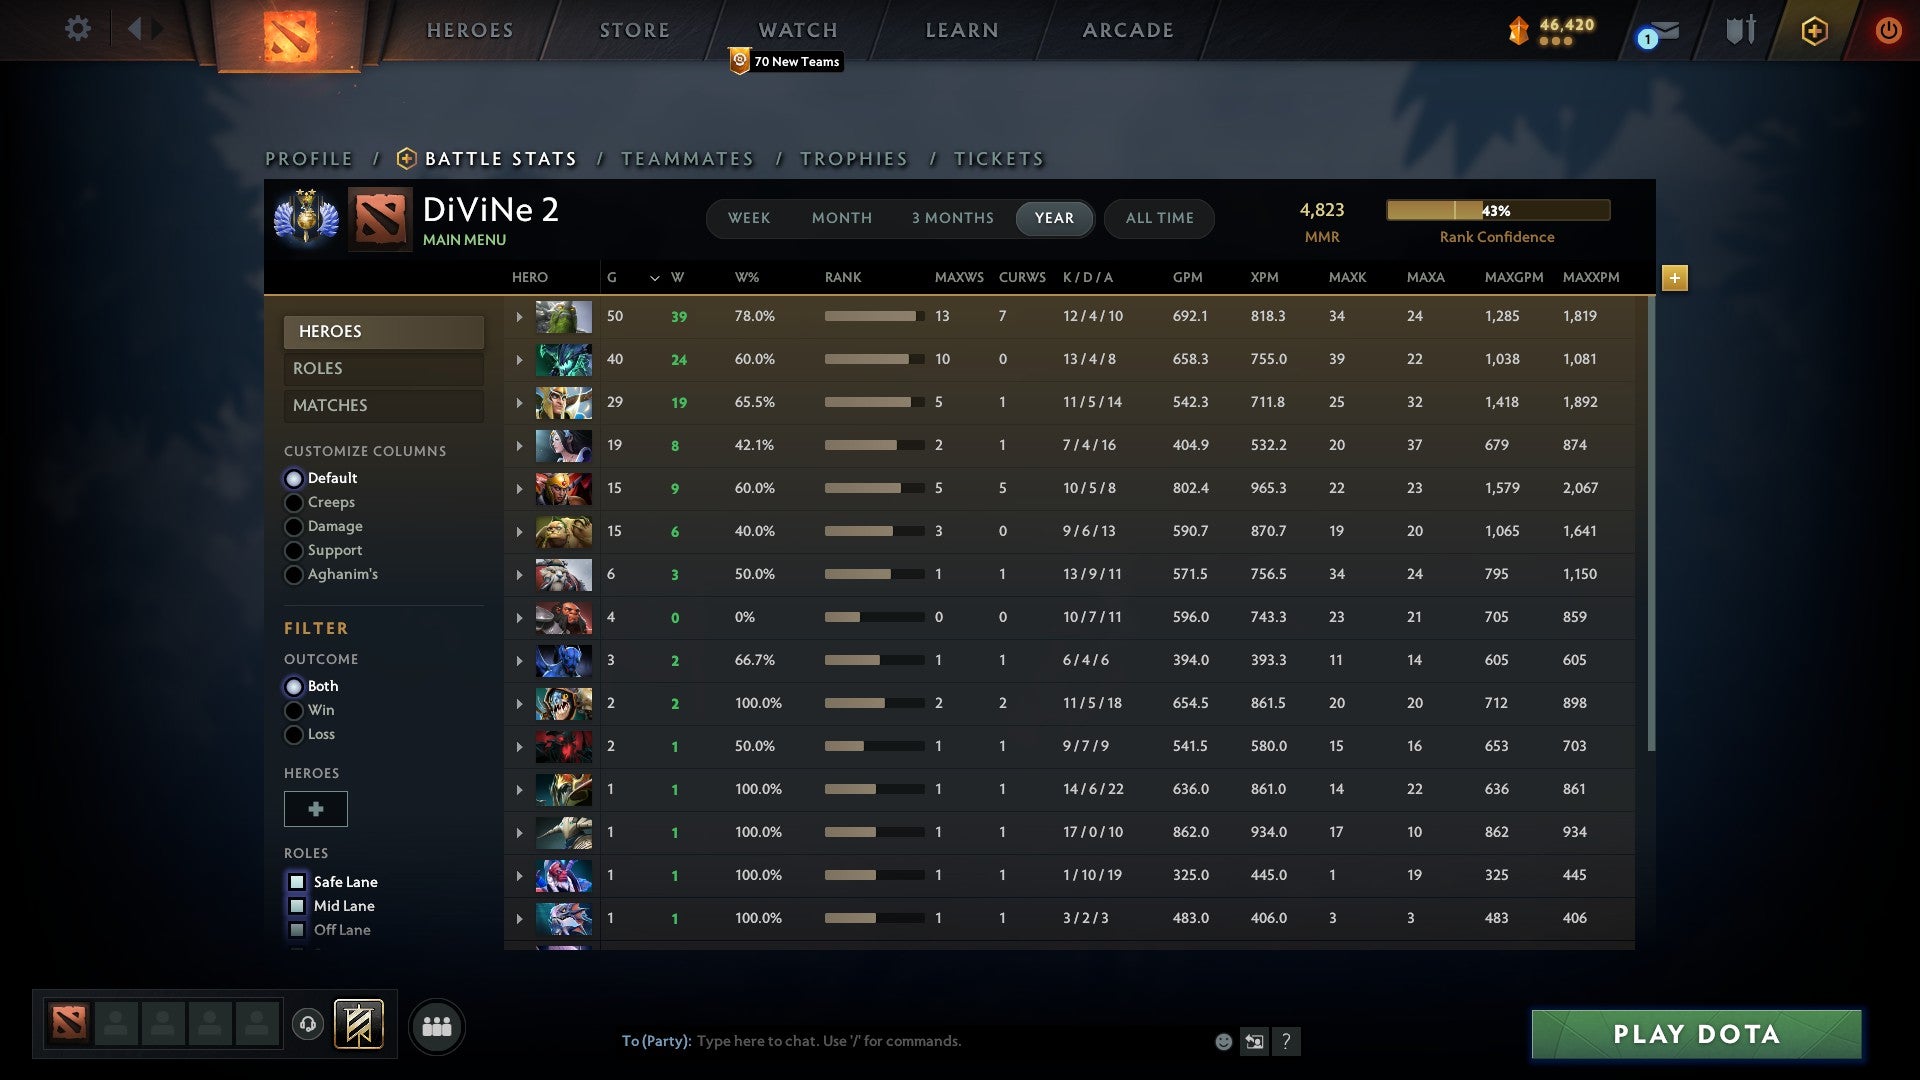Check the Off Lane role checkbox
This screenshot has width=1920, height=1080.
(x=296, y=929)
